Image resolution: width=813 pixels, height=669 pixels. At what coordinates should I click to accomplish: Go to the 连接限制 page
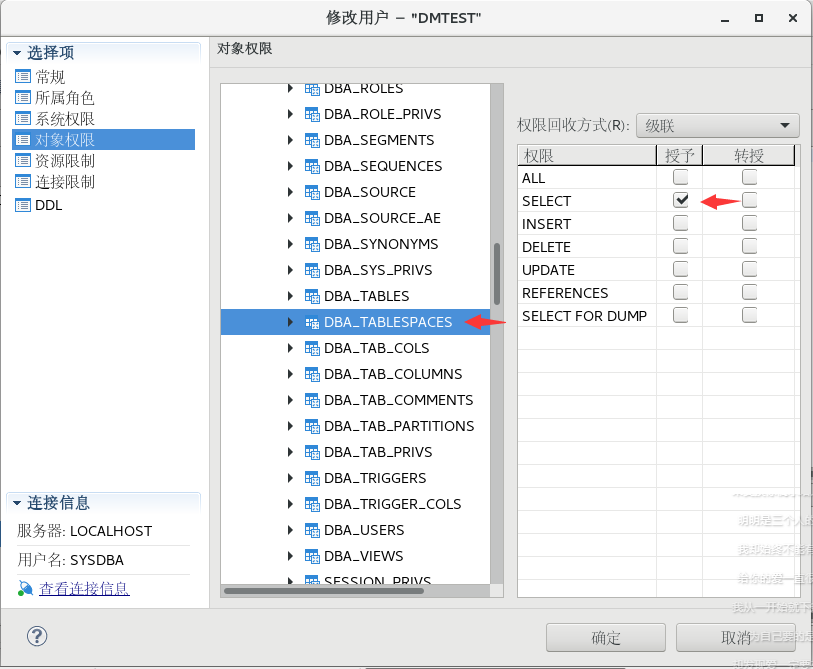coord(64,182)
